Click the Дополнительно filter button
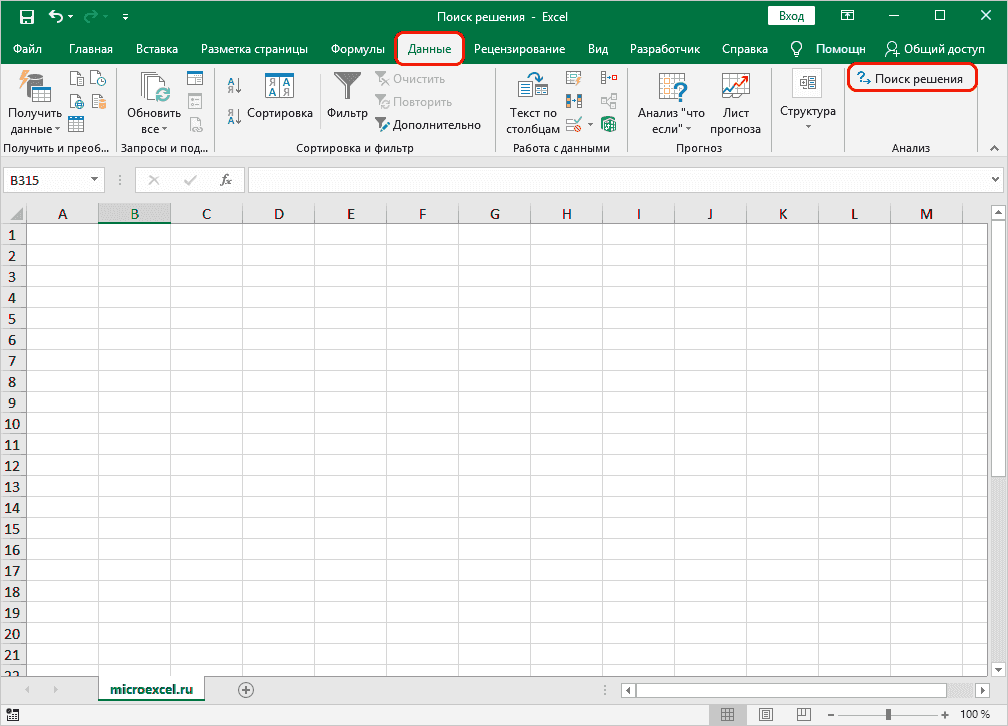Image resolution: width=1008 pixels, height=726 pixels. 428,125
